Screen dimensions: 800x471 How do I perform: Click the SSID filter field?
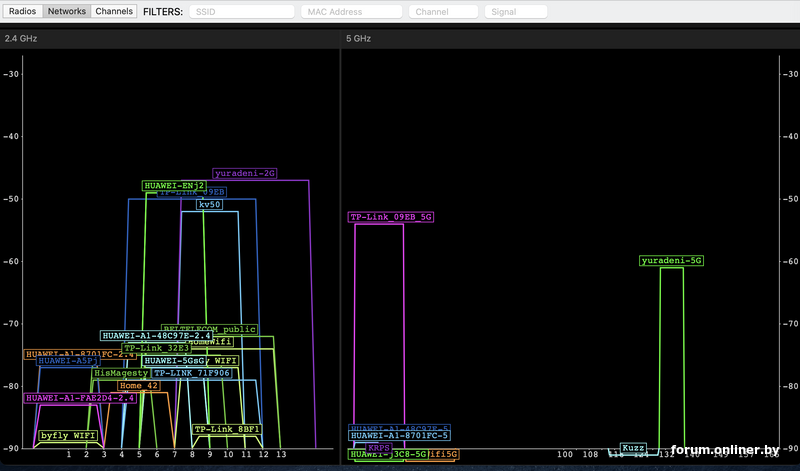click(x=241, y=12)
